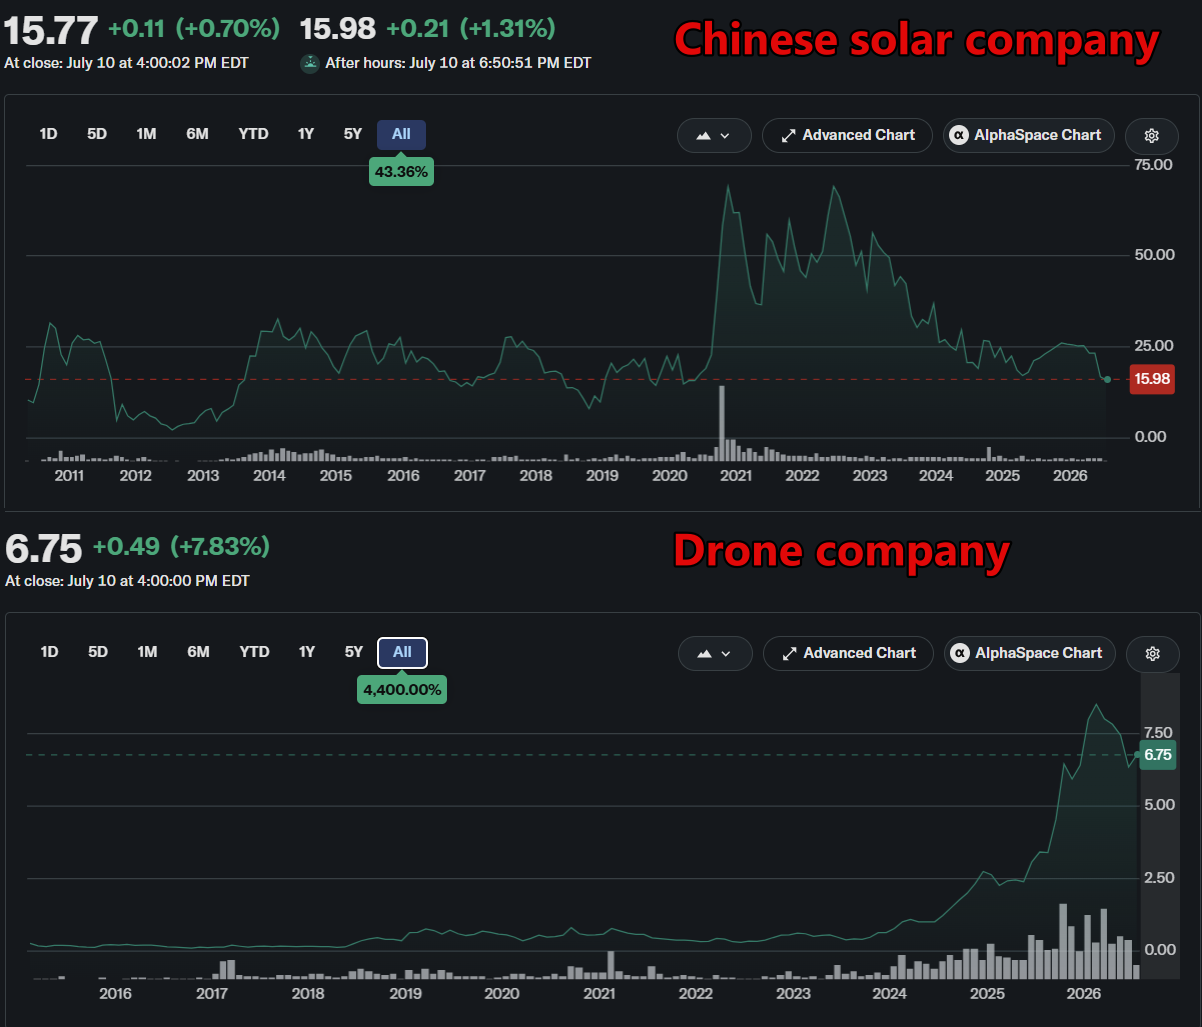Expand the chart style dropdown on the solar chart
1202x1027 pixels.
(714, 136)
